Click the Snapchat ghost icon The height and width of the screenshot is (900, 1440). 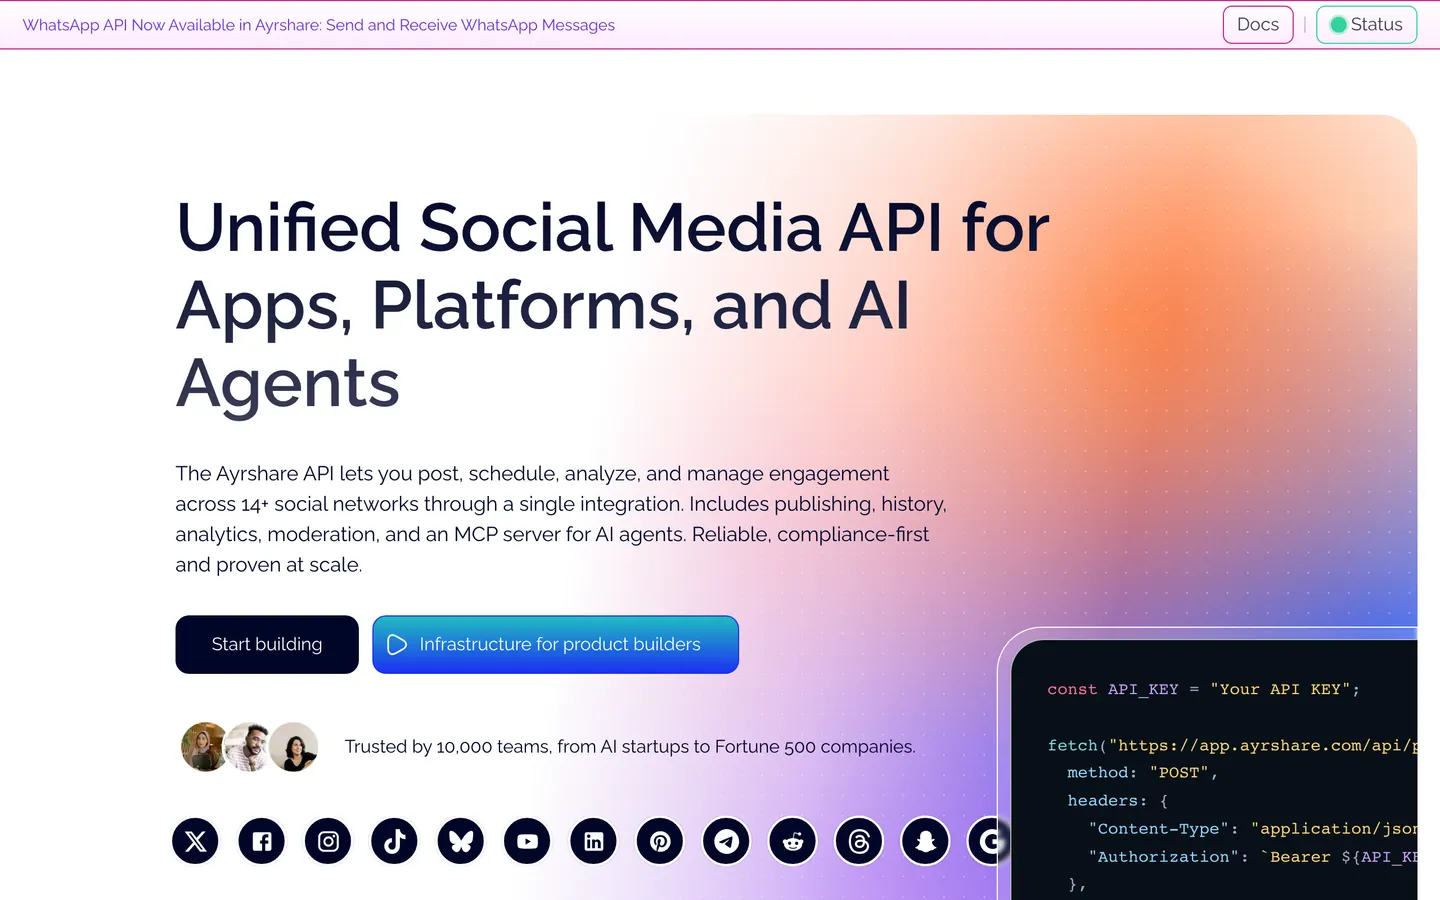[x=925, y=841]
